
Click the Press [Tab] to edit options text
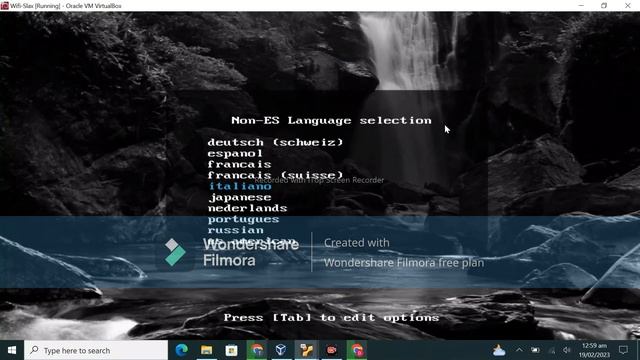[x=331, y=318]
